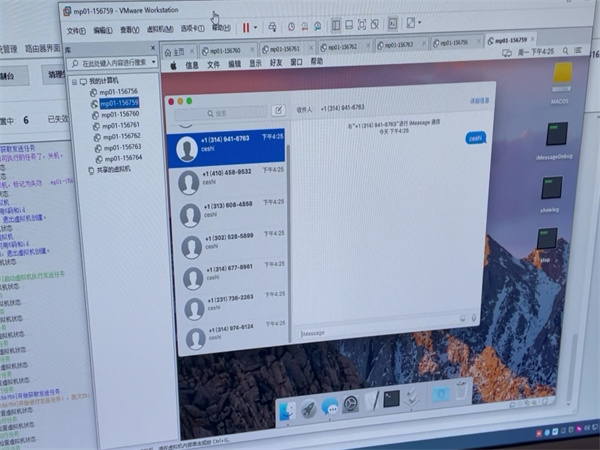The width and height of the screenshot is (600, 450).
Task: Select mp01-156762 in the library tree
Action: pos(120,136)
